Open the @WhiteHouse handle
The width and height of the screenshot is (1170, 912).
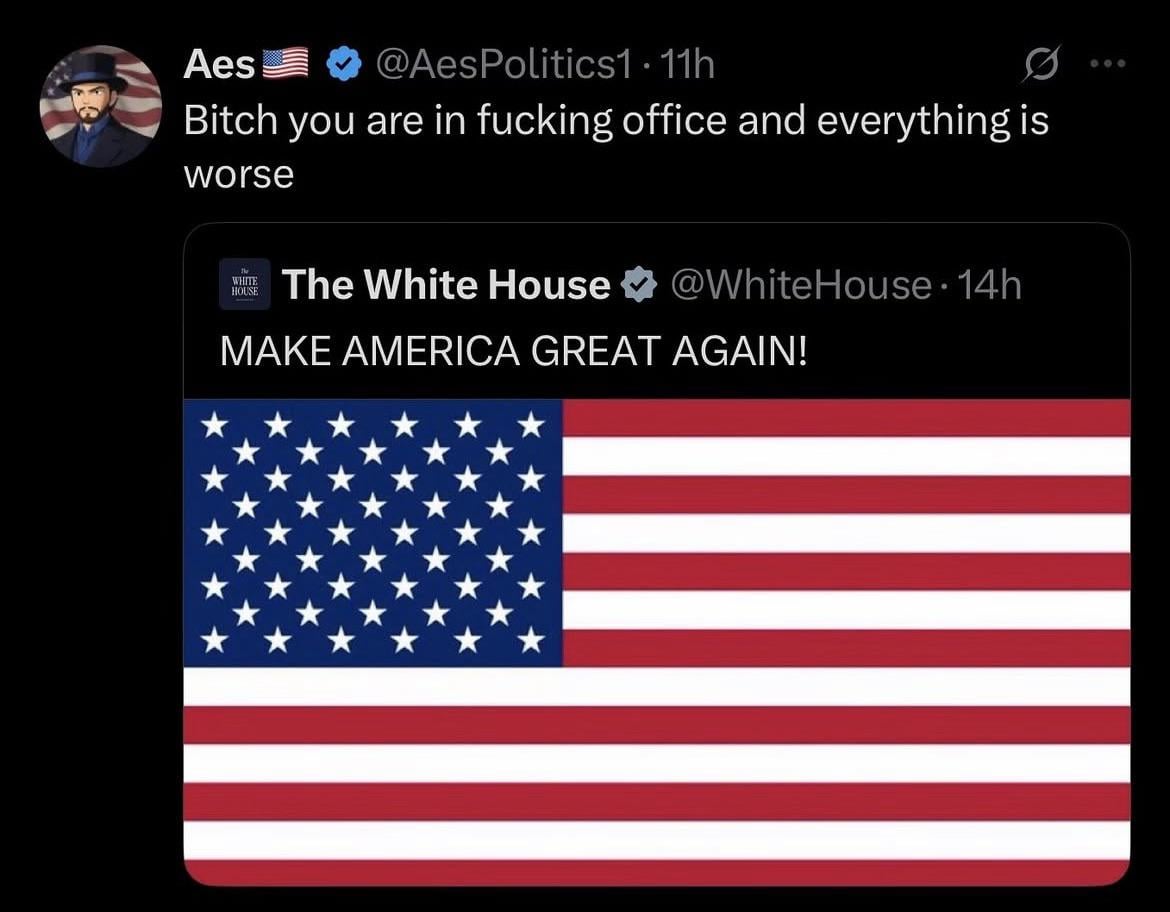click(799, 286)
